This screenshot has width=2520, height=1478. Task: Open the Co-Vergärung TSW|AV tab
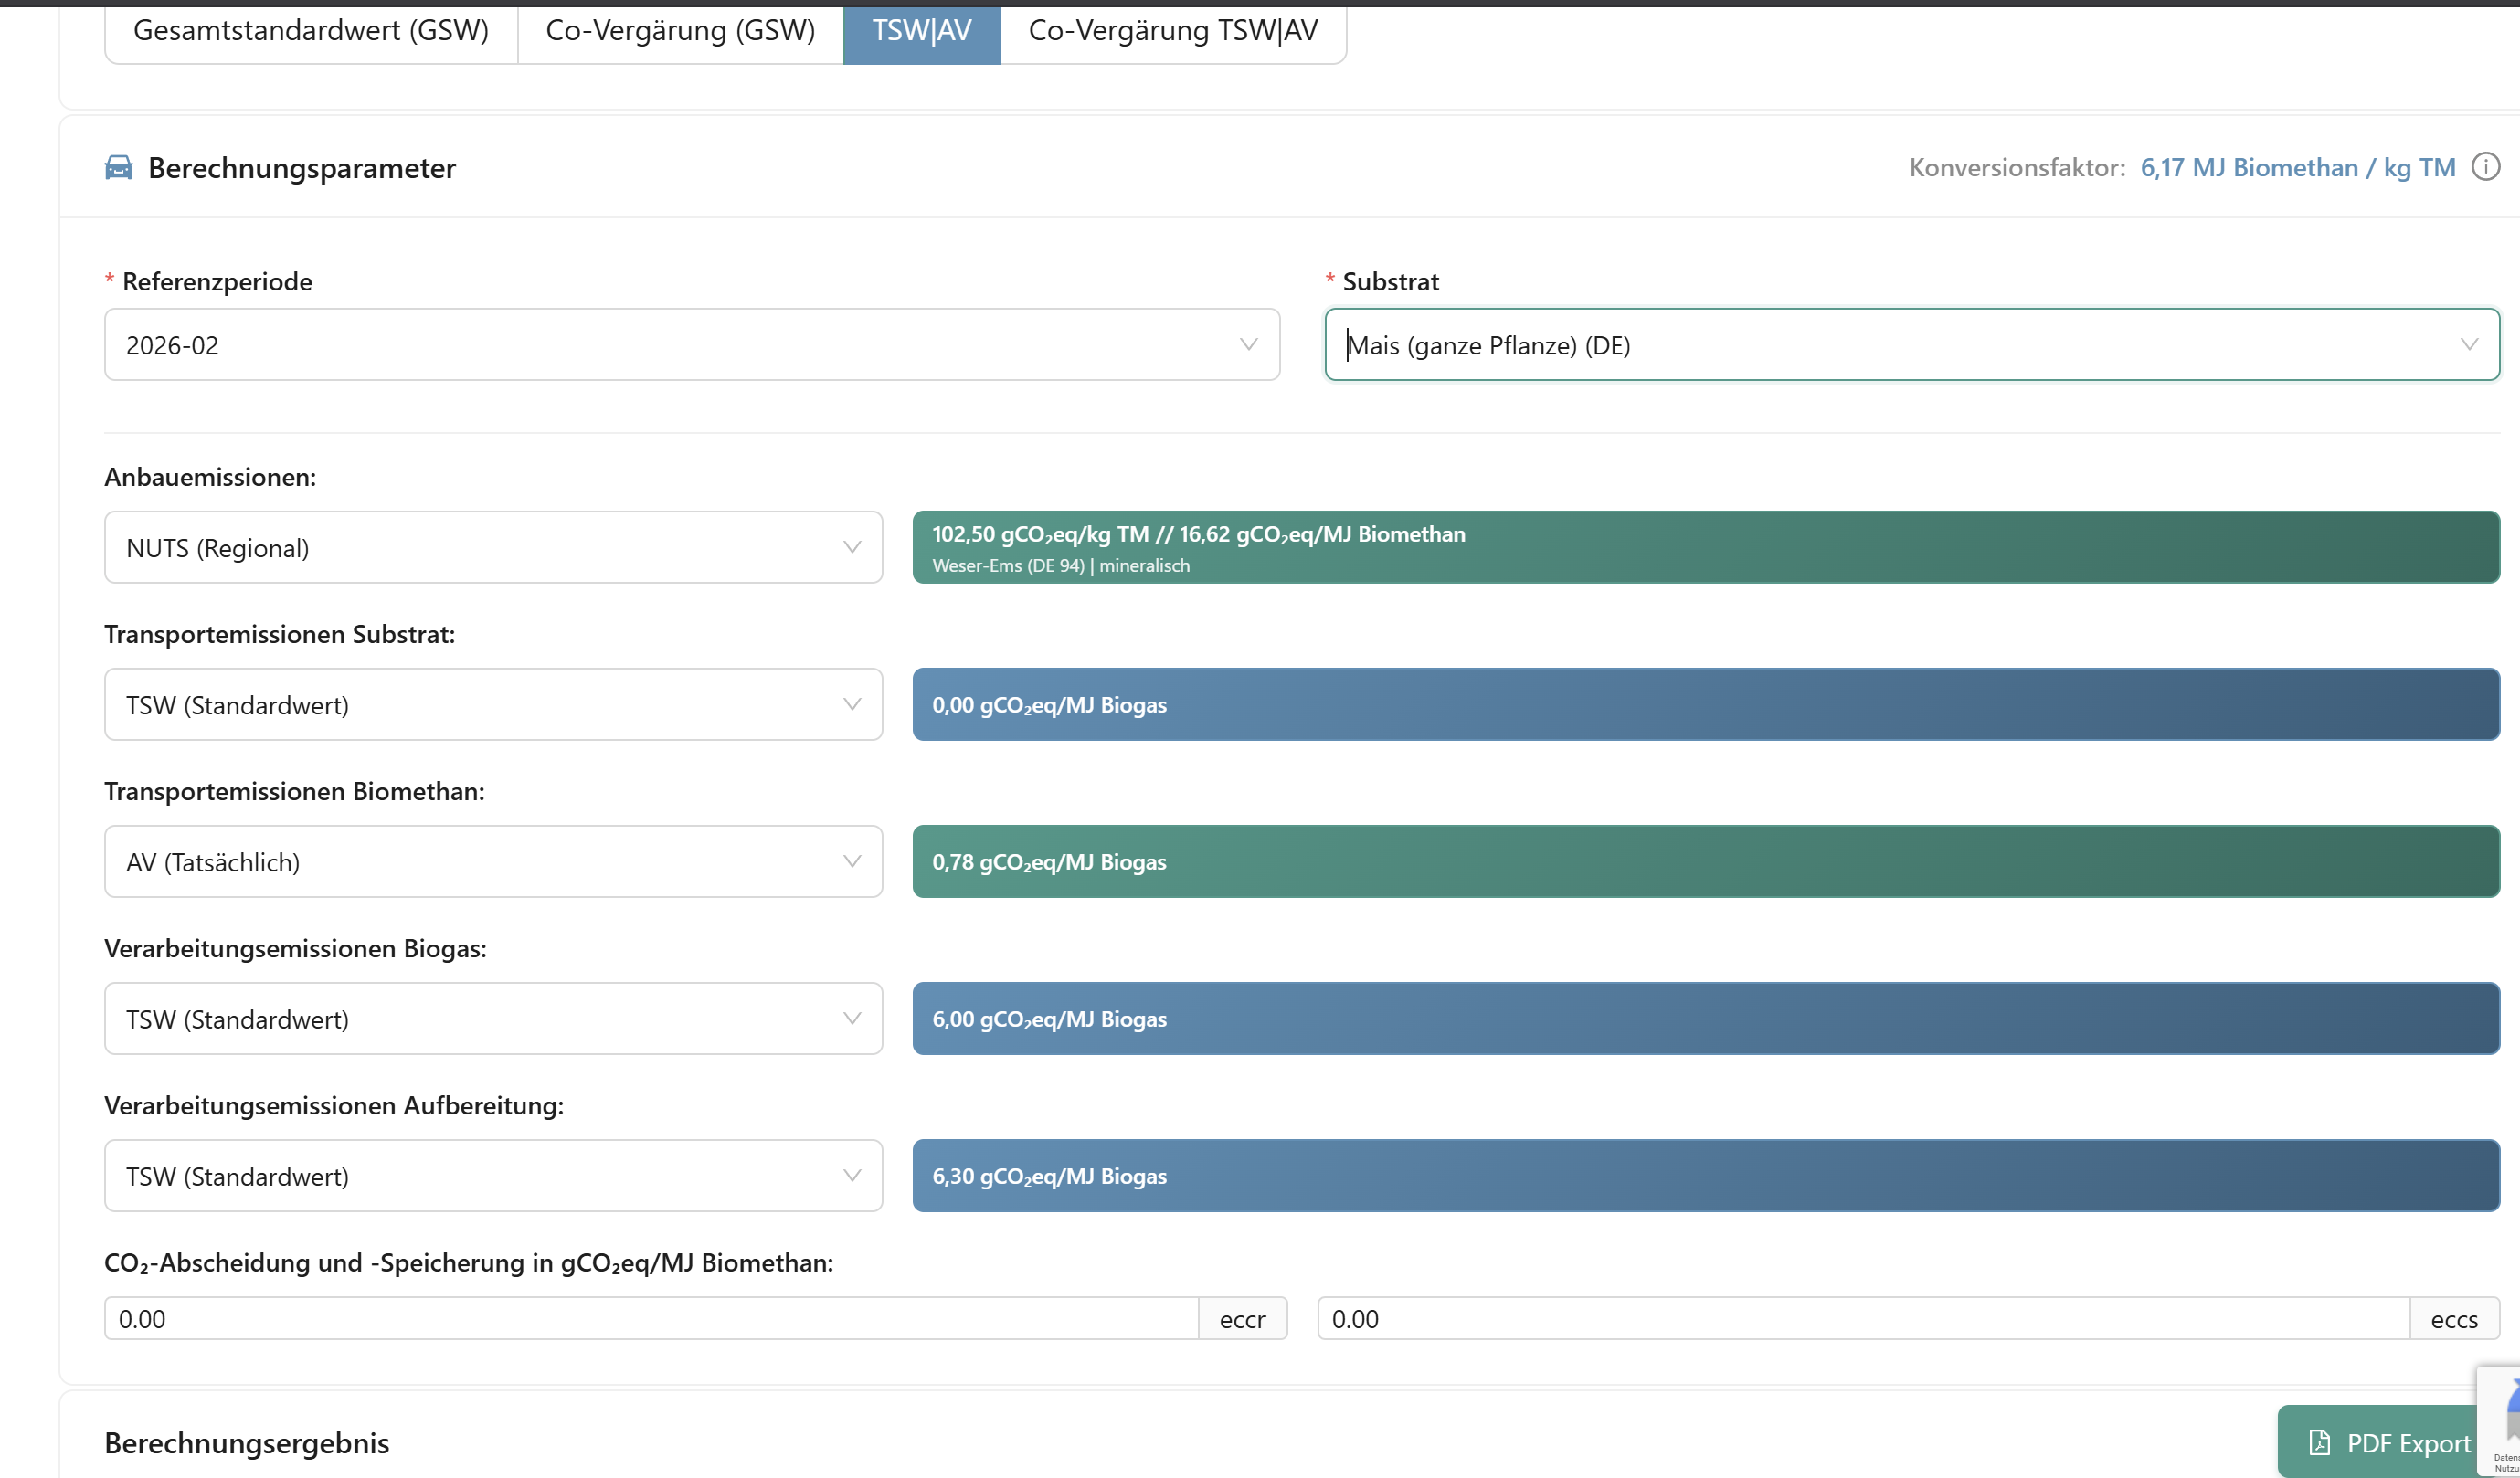pyautogui.click(x=1173, y=31)
